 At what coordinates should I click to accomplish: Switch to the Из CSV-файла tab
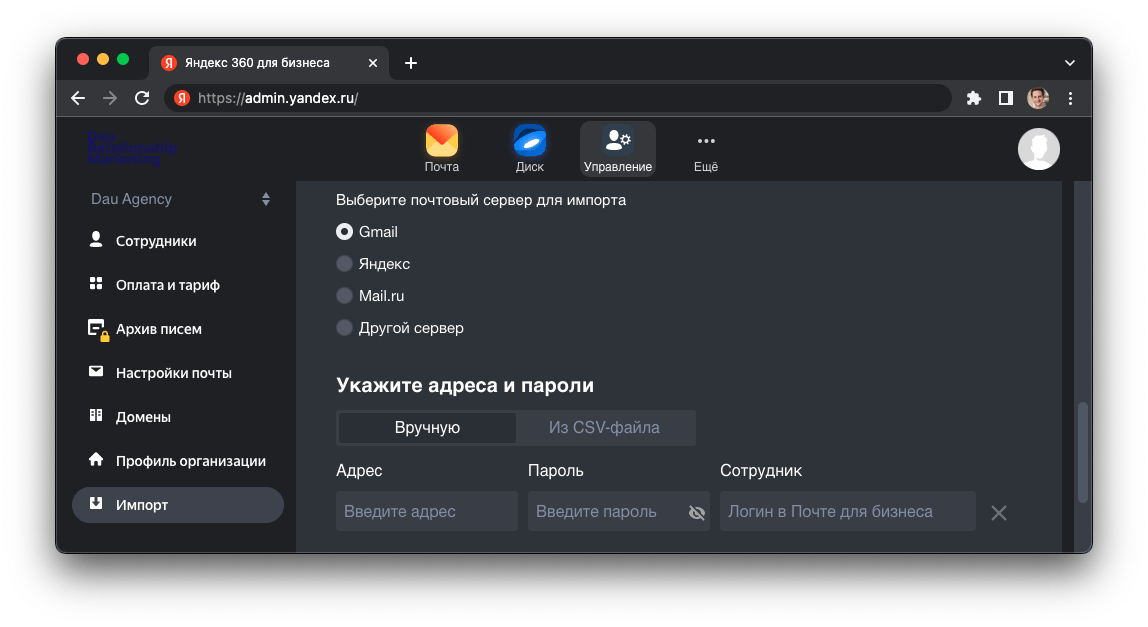[x=605, y=428]
